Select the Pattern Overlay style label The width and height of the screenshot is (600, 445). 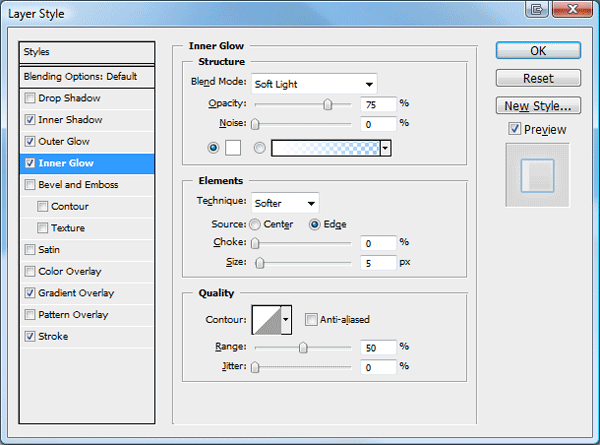pyautogui.click(x=73, y=315)
